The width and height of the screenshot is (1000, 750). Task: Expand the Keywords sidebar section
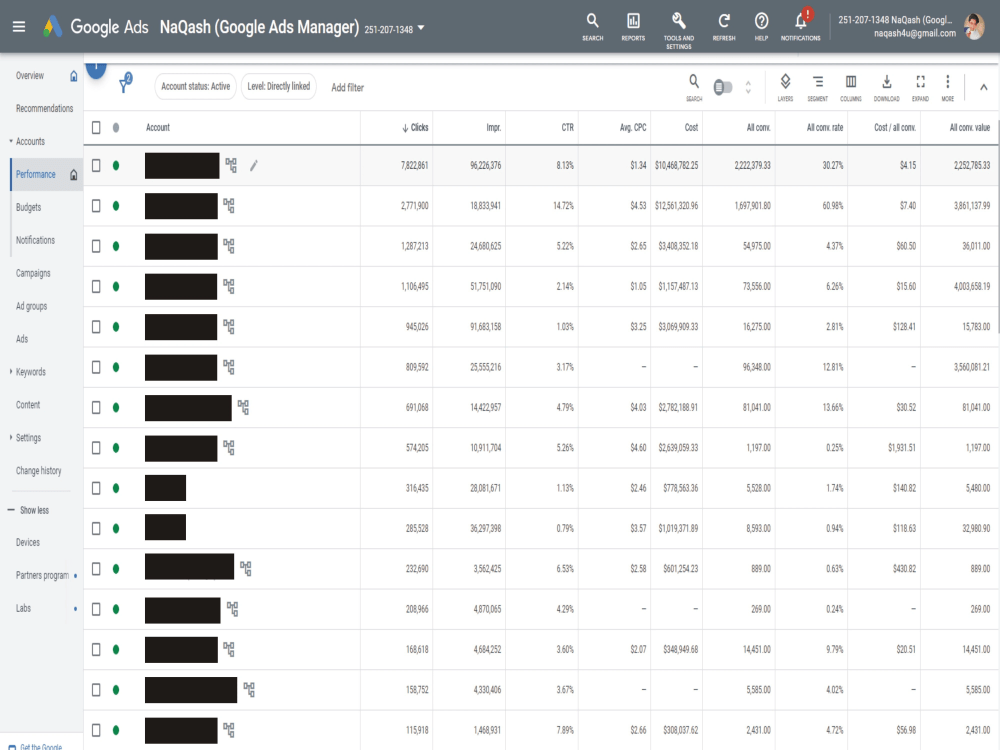(11, 371)
